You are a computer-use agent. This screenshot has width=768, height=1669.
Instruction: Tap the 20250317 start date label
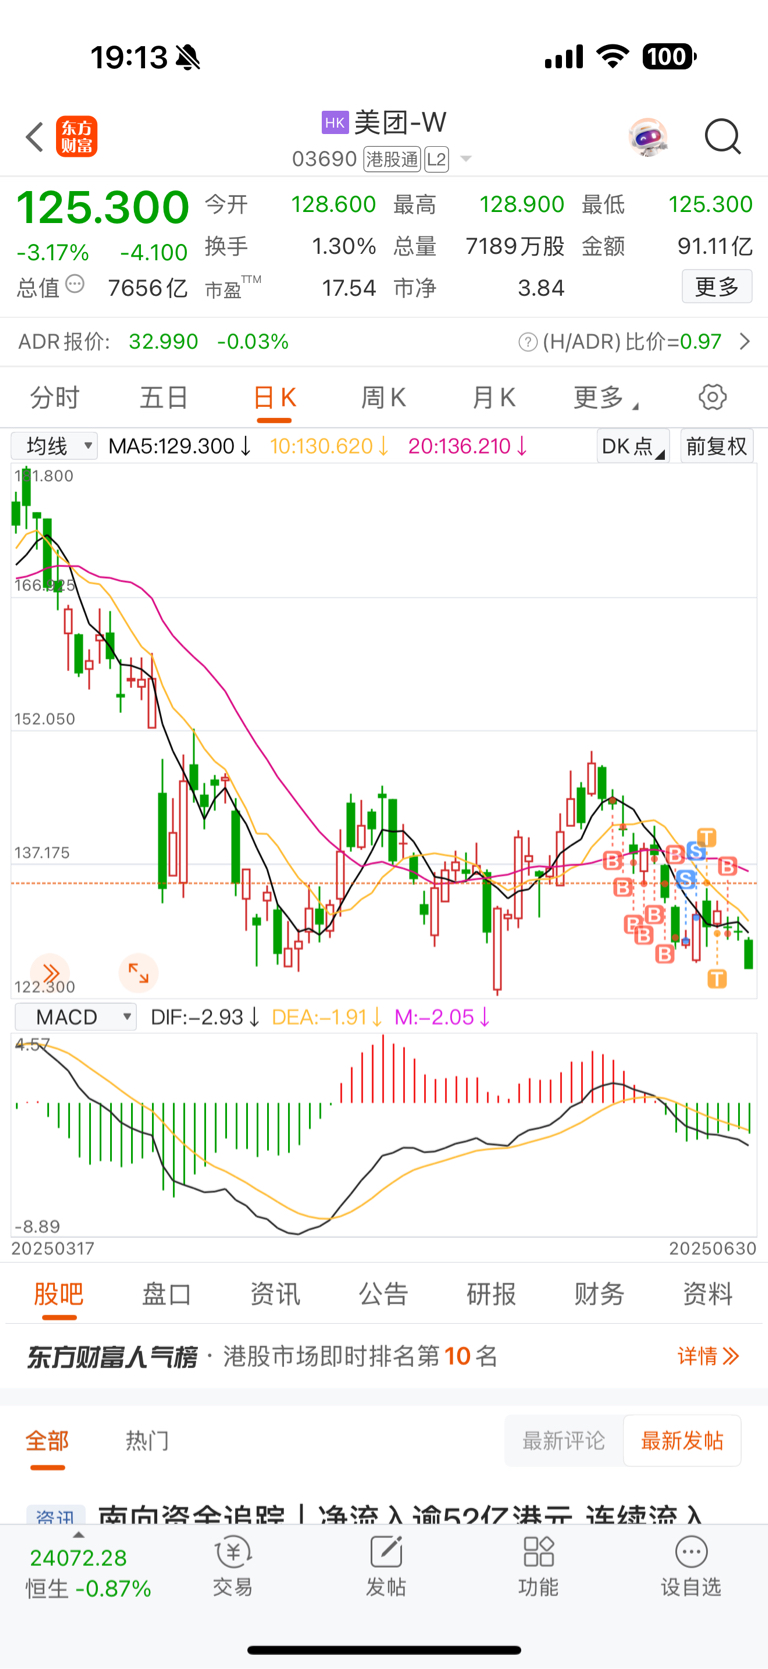[52, 1248]
